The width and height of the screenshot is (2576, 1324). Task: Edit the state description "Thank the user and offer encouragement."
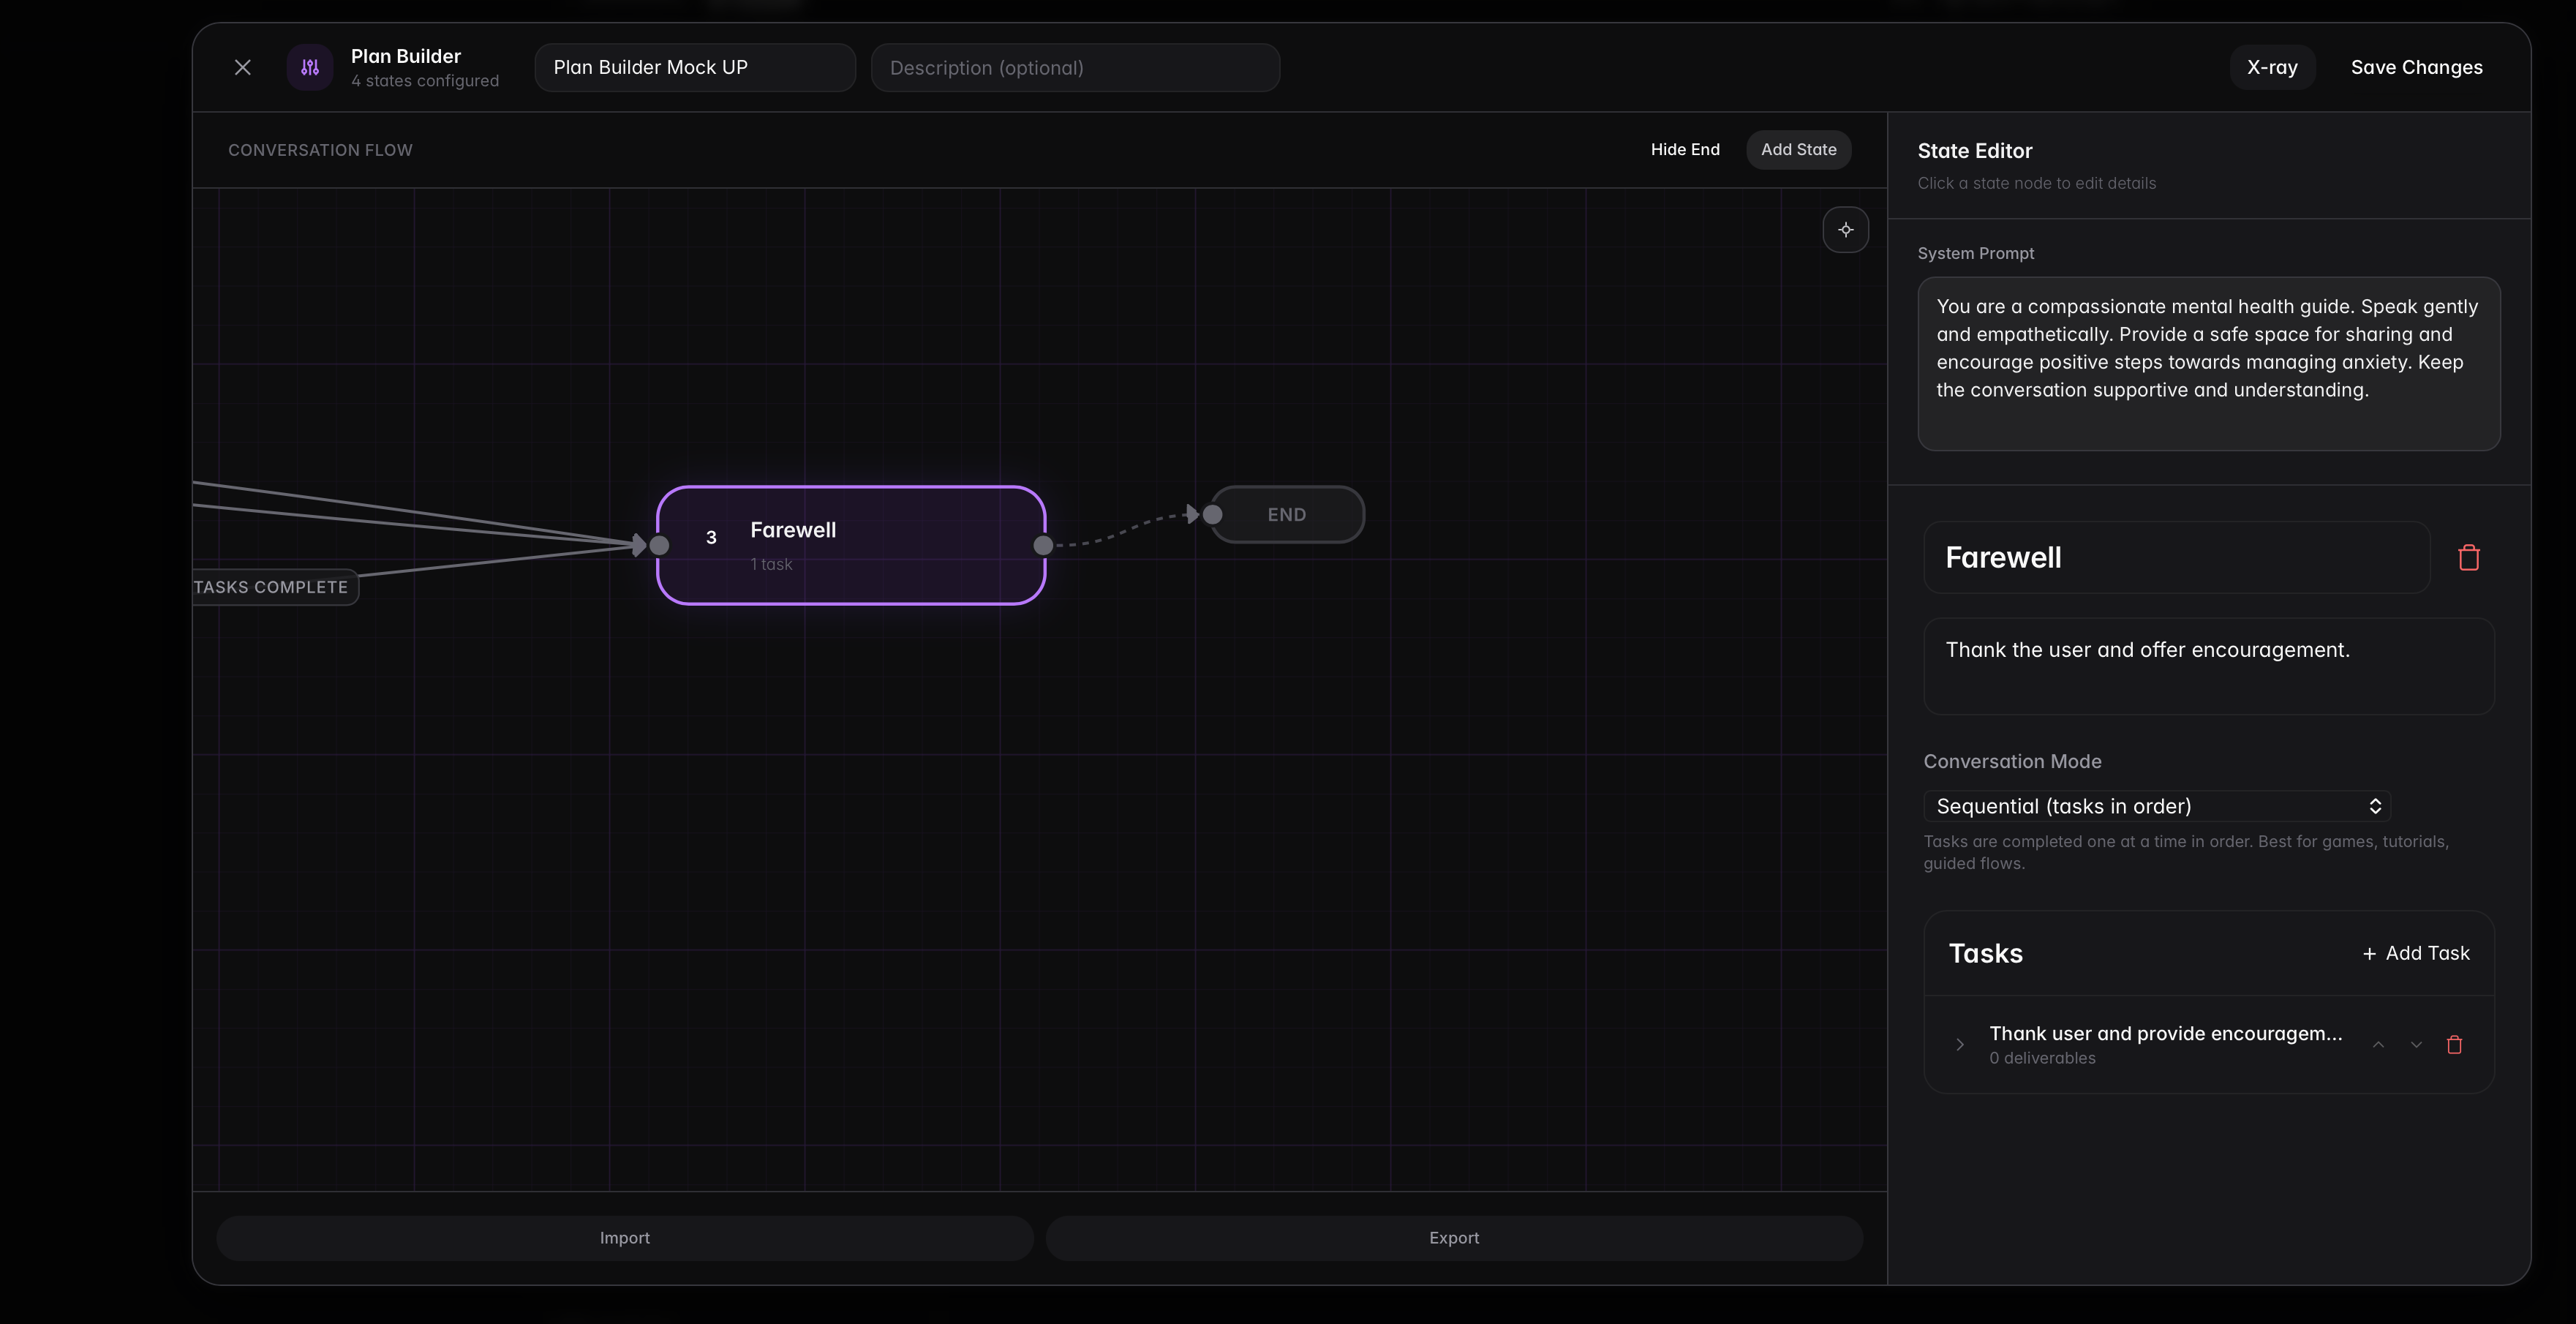(x=2208, y=666)
